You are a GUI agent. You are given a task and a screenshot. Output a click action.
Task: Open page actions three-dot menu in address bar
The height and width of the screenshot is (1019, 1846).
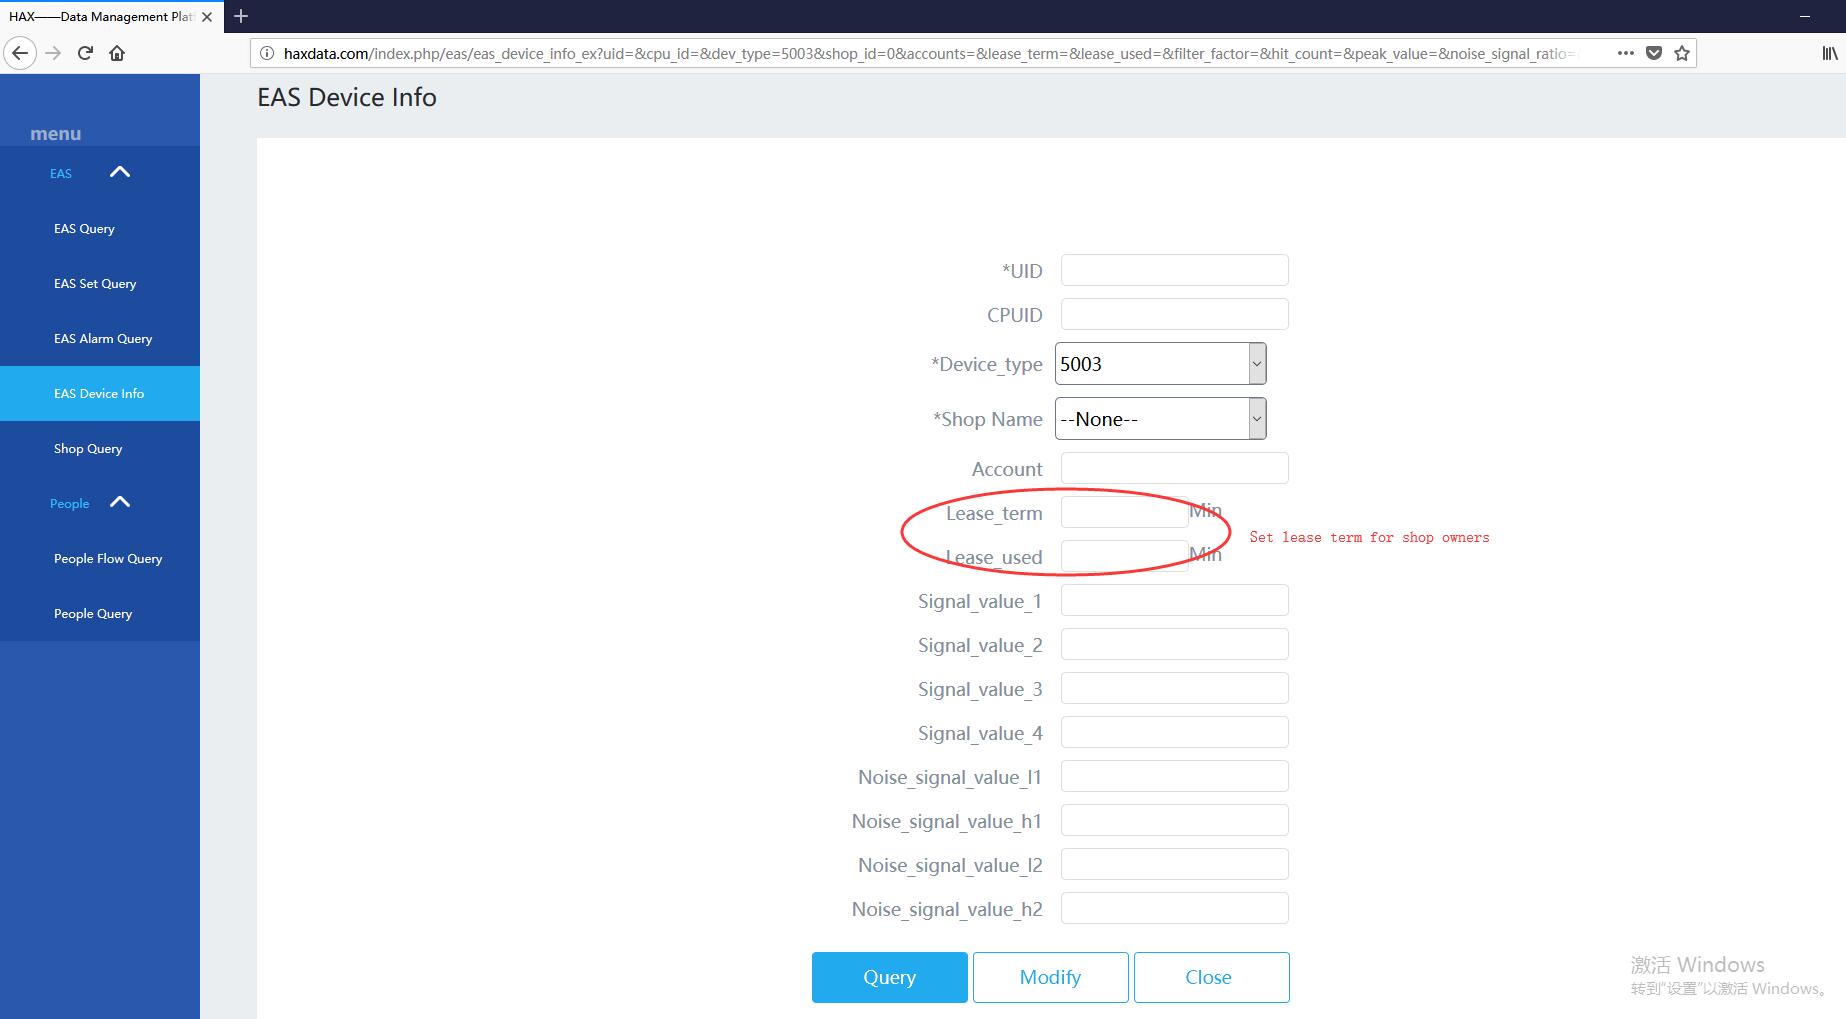1626,53
